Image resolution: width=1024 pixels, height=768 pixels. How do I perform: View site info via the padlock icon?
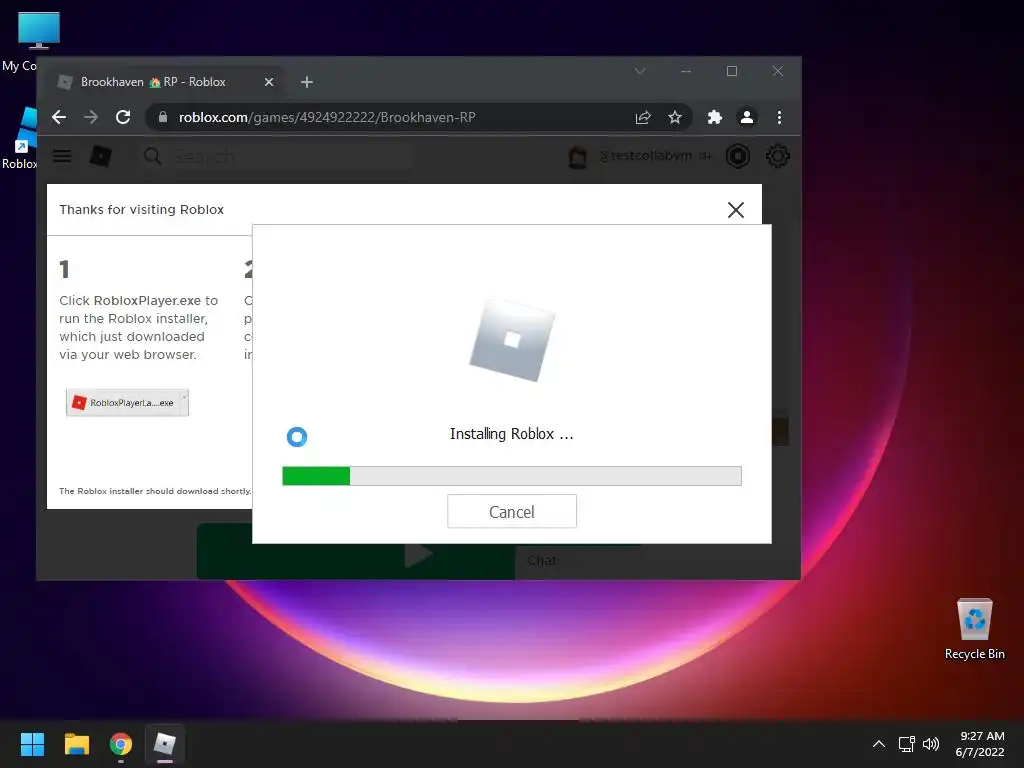pos(163,117)
